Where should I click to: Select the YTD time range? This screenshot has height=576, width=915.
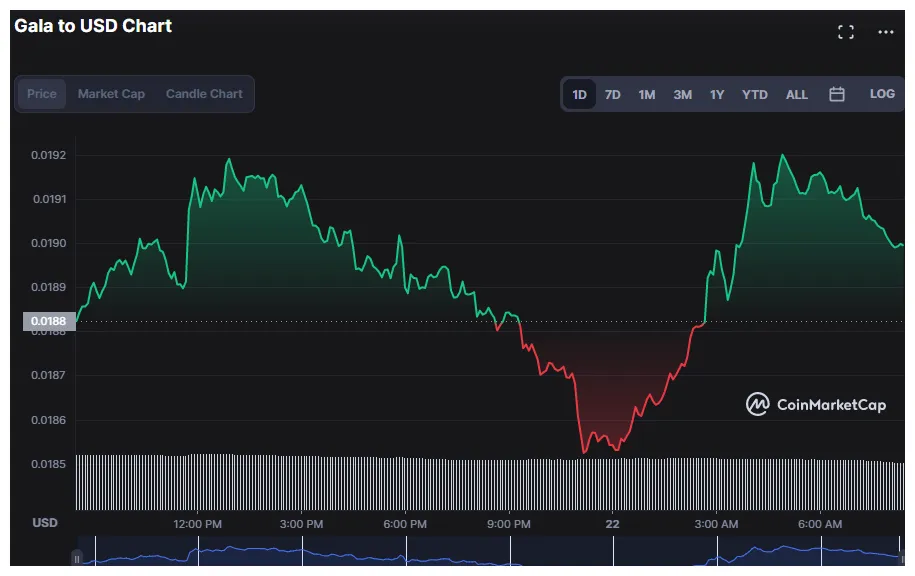click(755, 95)
